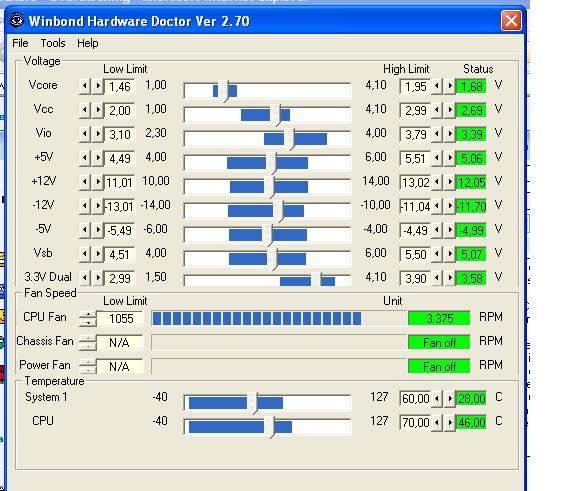Increase -12V low limit with right arrow
Viewport: 576px width, 491px height.
tap(98, 206)
